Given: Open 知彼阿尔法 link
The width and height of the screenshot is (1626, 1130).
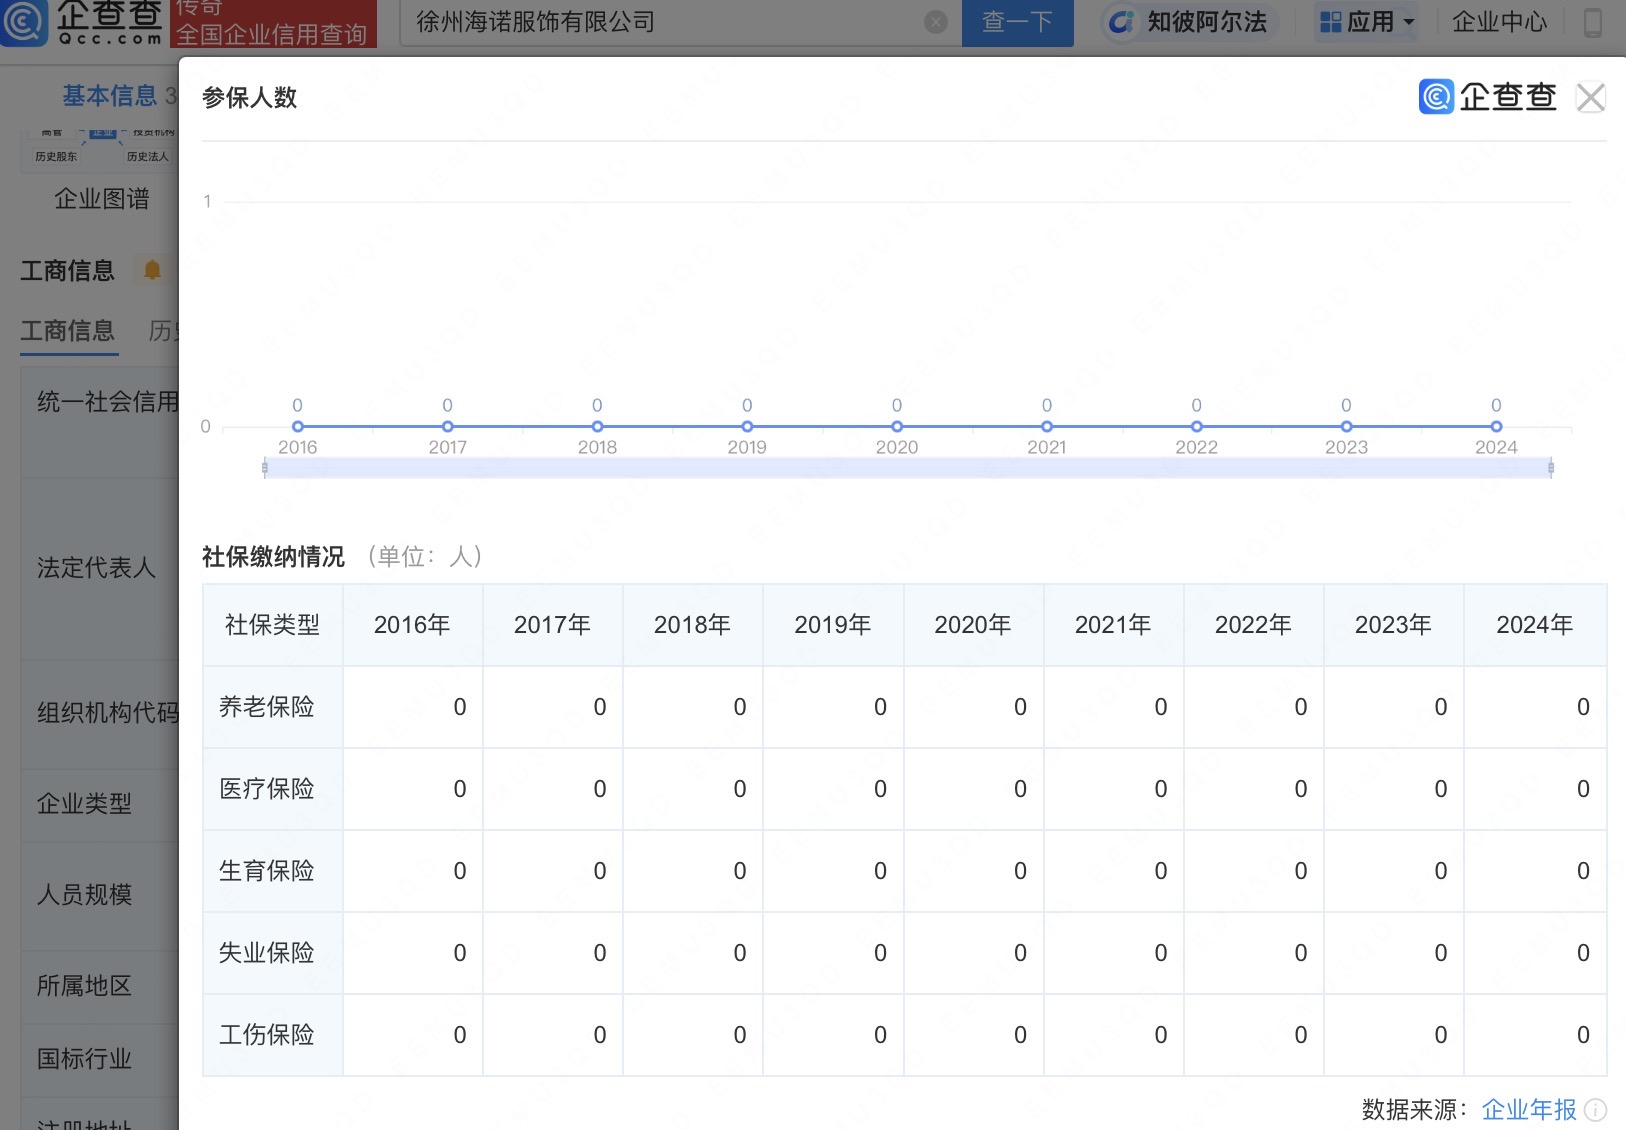Looking at the screenshot, I should click(1207, 22).
